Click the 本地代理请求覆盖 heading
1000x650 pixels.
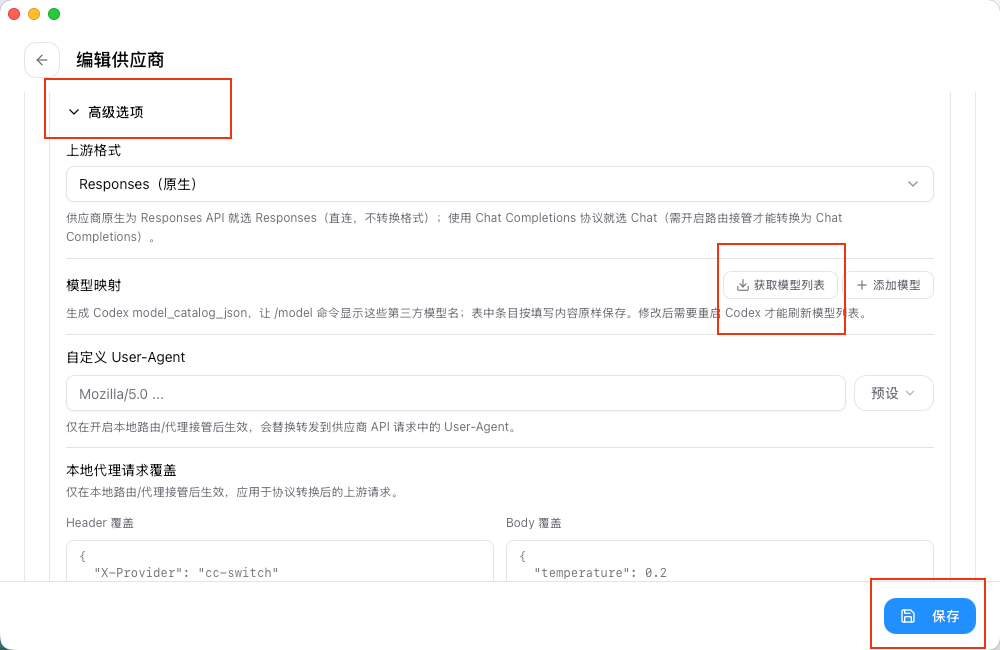[x=121, y=470]
